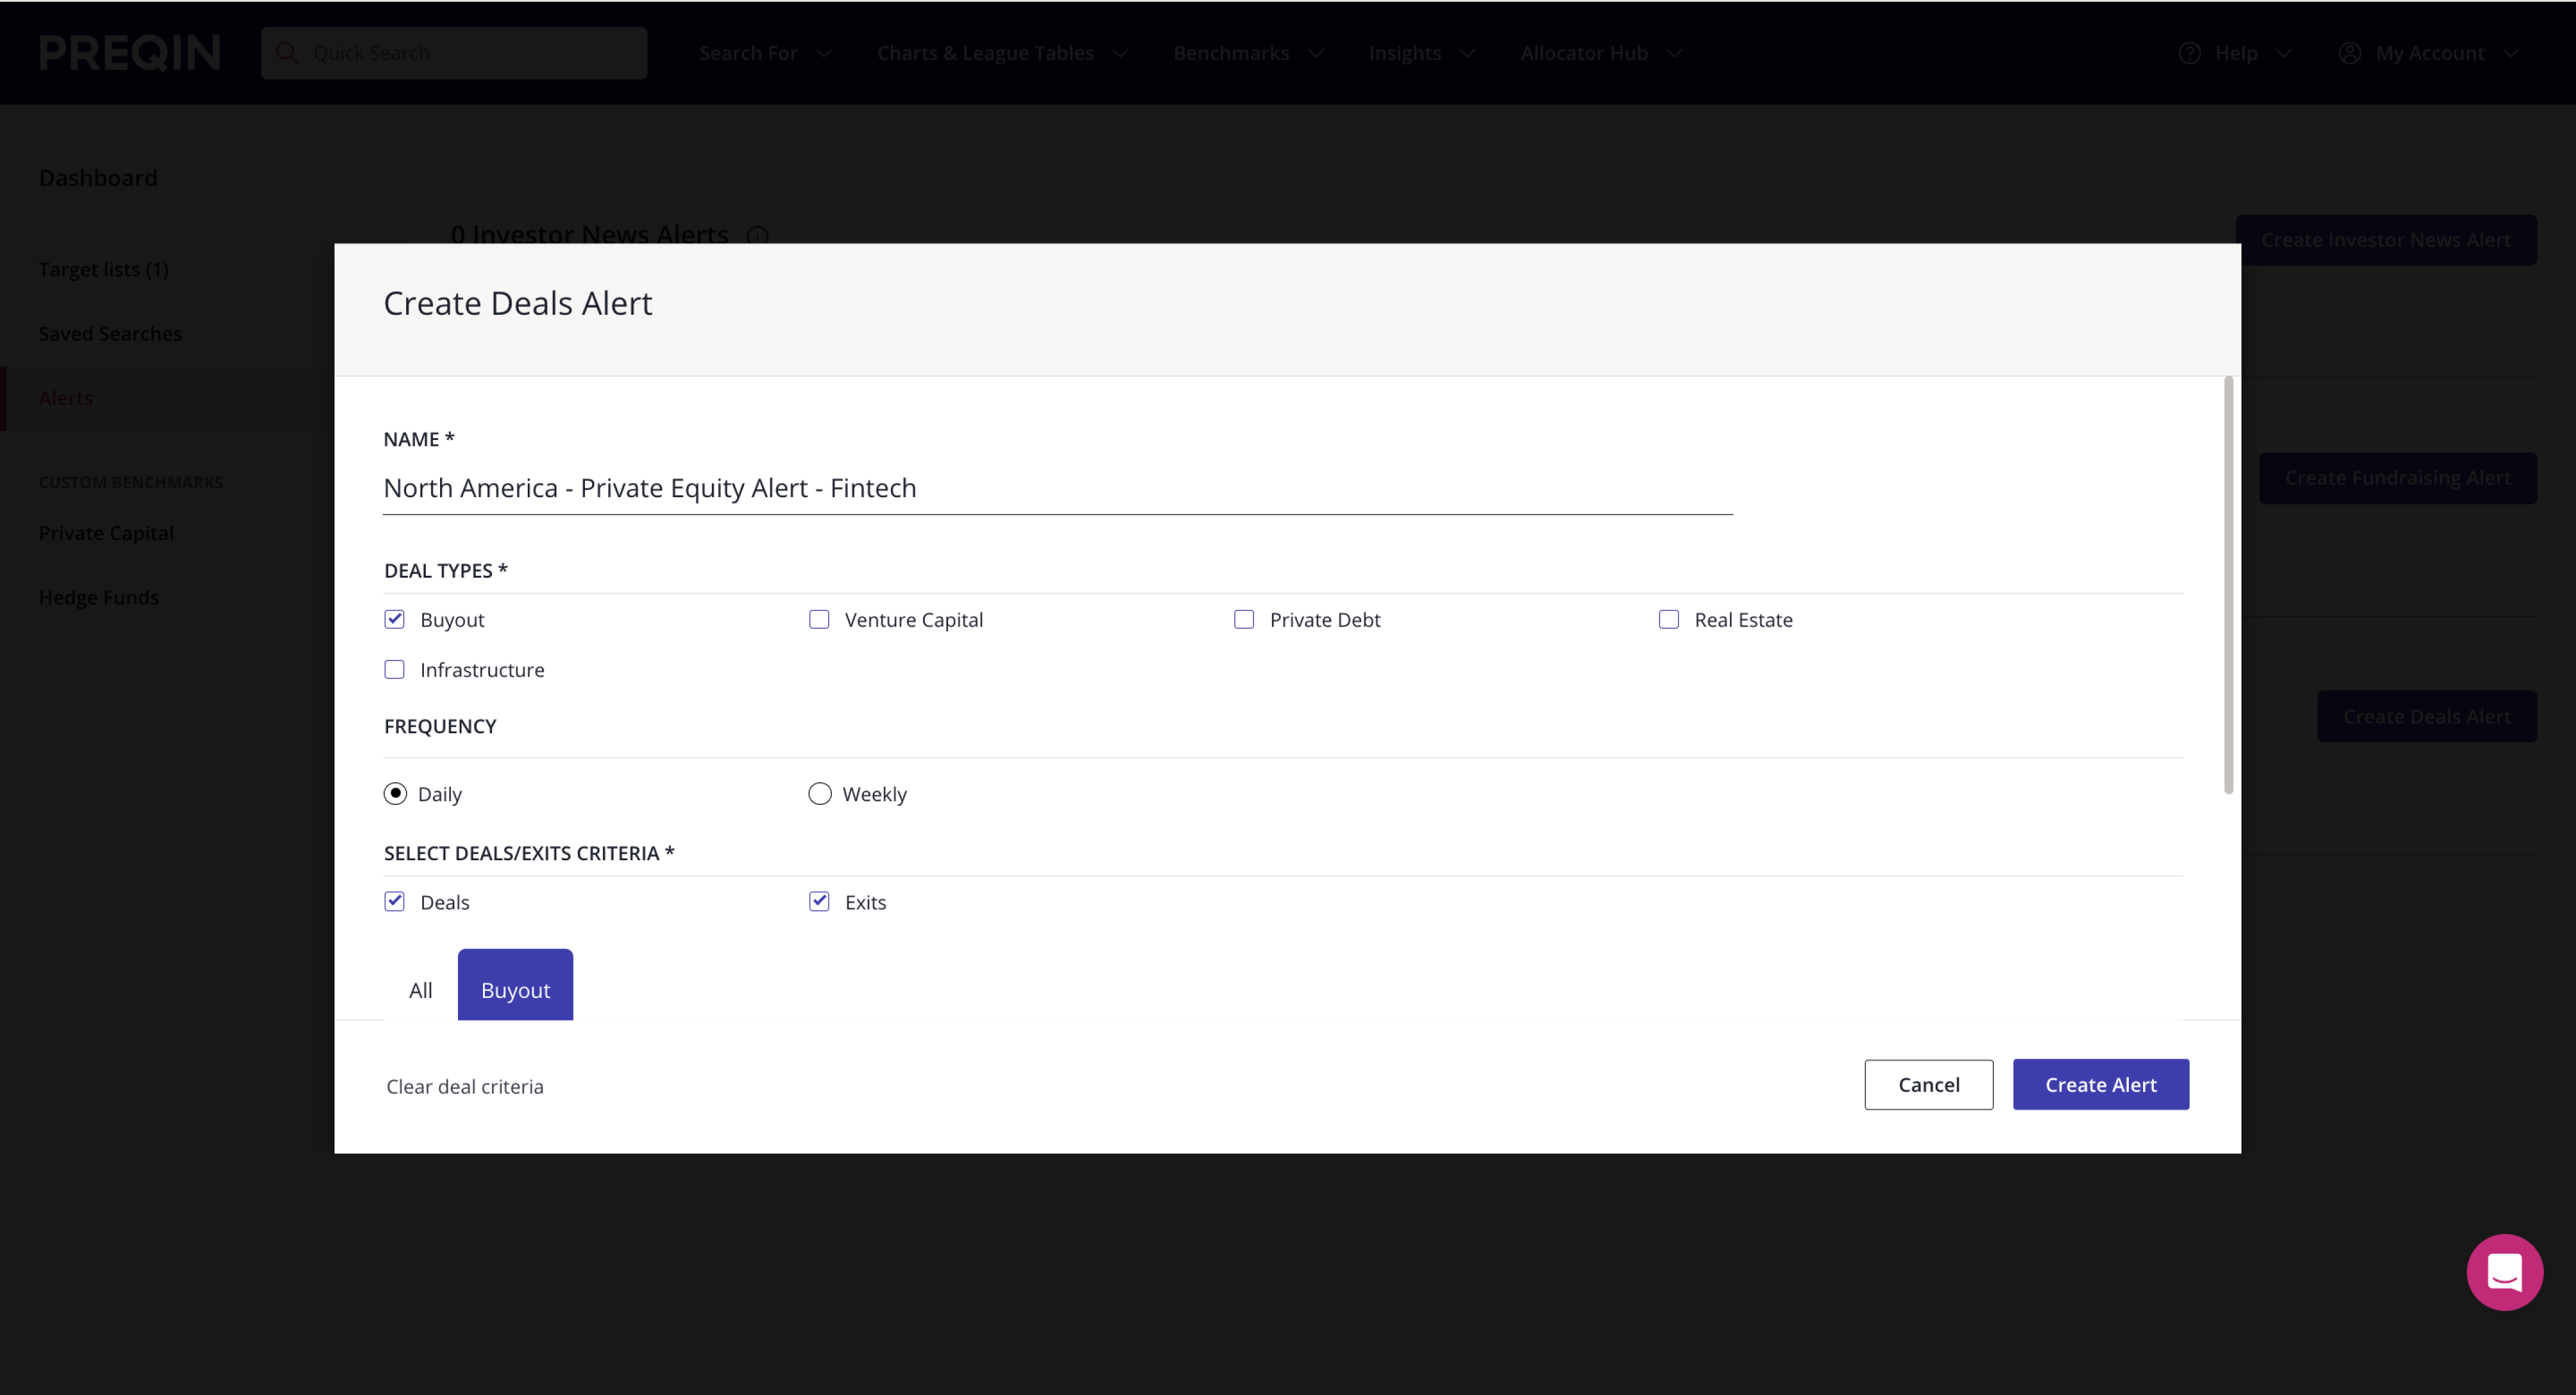This screenshot has height=1395, width=2576.
Task: Select Weekly frequency radio button
Action: (819, 793)
